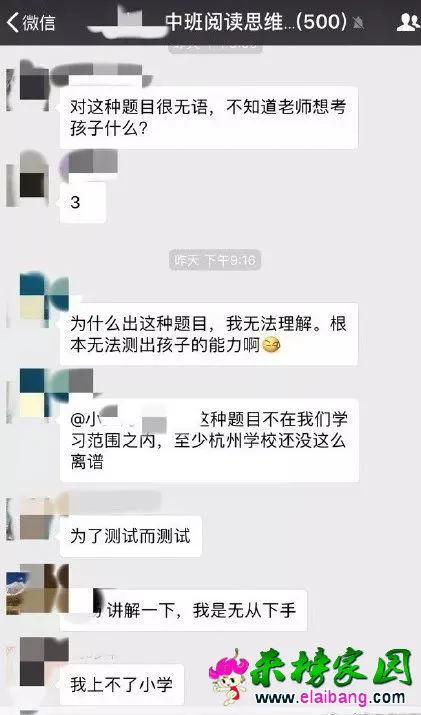This screenshot has height=715, width=421.
Task: Open group members icon at top right
Action: [407, 22]
